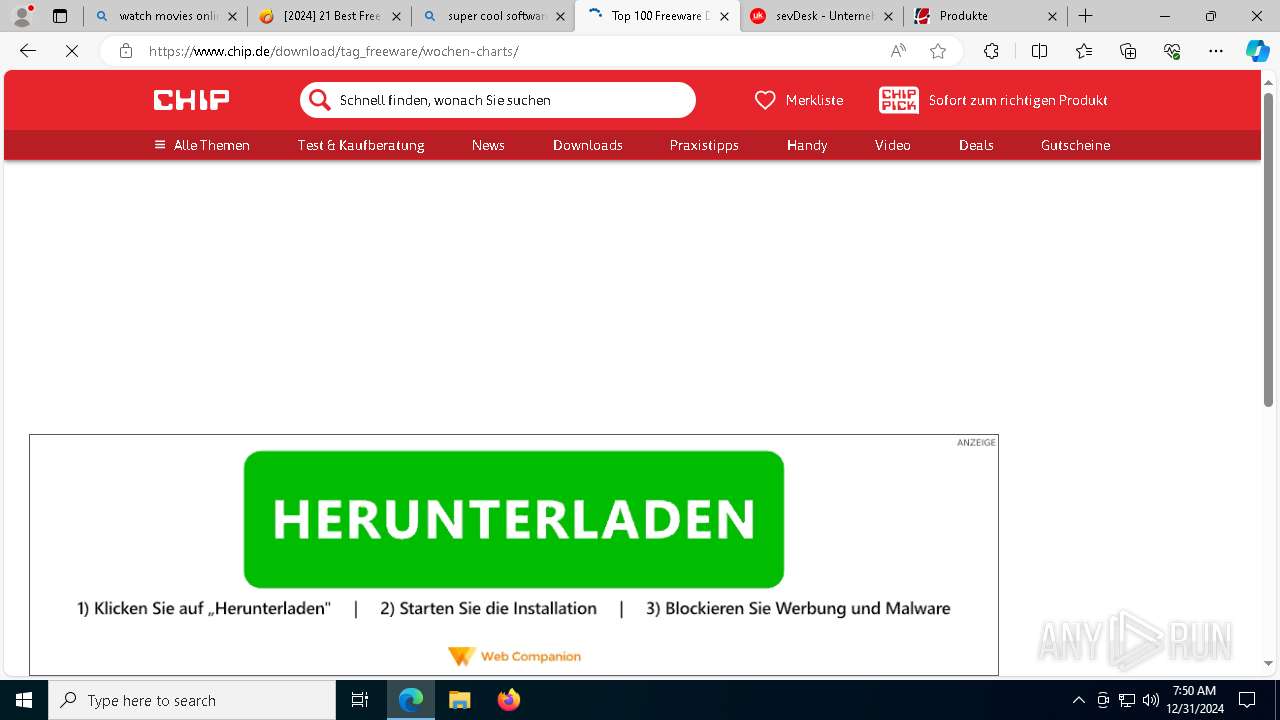Open the Edge profile icon

(22, 16)
